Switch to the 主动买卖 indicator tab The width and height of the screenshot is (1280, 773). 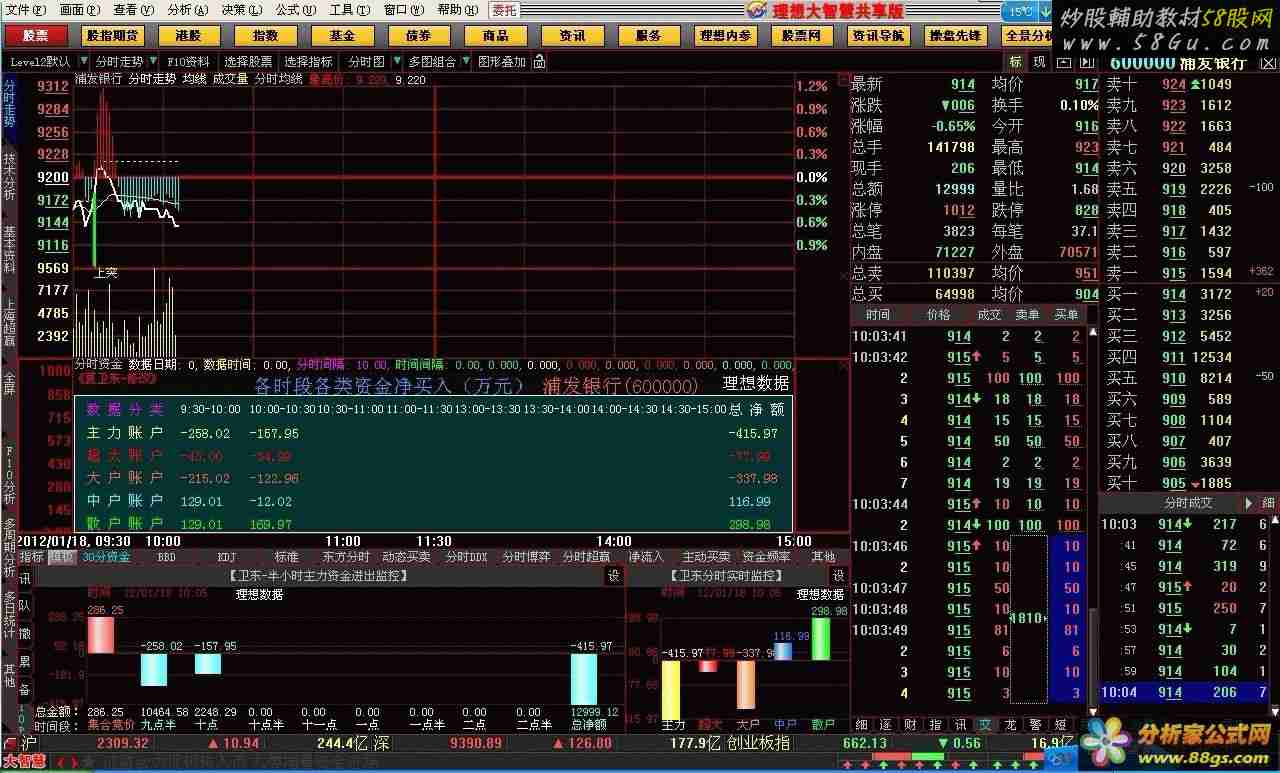coord(706,557)
